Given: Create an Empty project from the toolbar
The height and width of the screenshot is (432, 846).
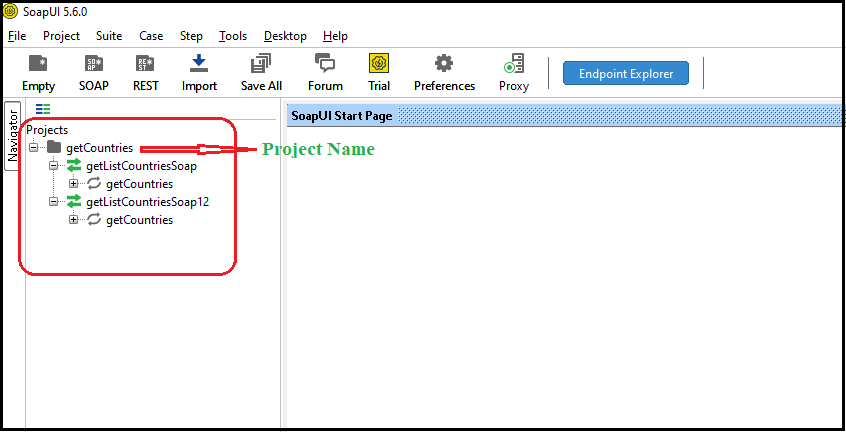Looking at the screenshot, I should pos(38,64).
